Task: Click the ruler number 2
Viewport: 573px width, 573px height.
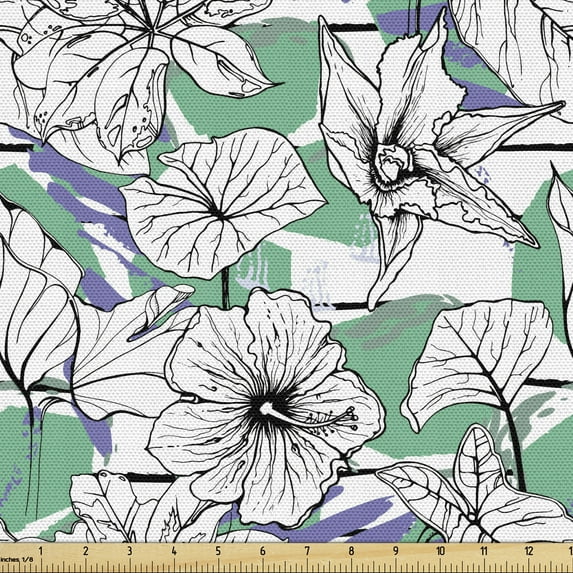Action: pyautogui.click(x=86, y=551)
